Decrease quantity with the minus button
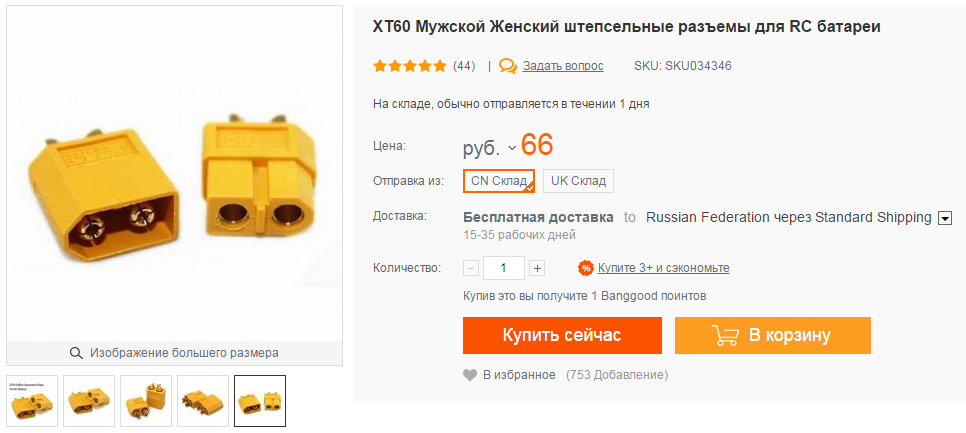This screenshot has height=433, width=966. (471, 268)
